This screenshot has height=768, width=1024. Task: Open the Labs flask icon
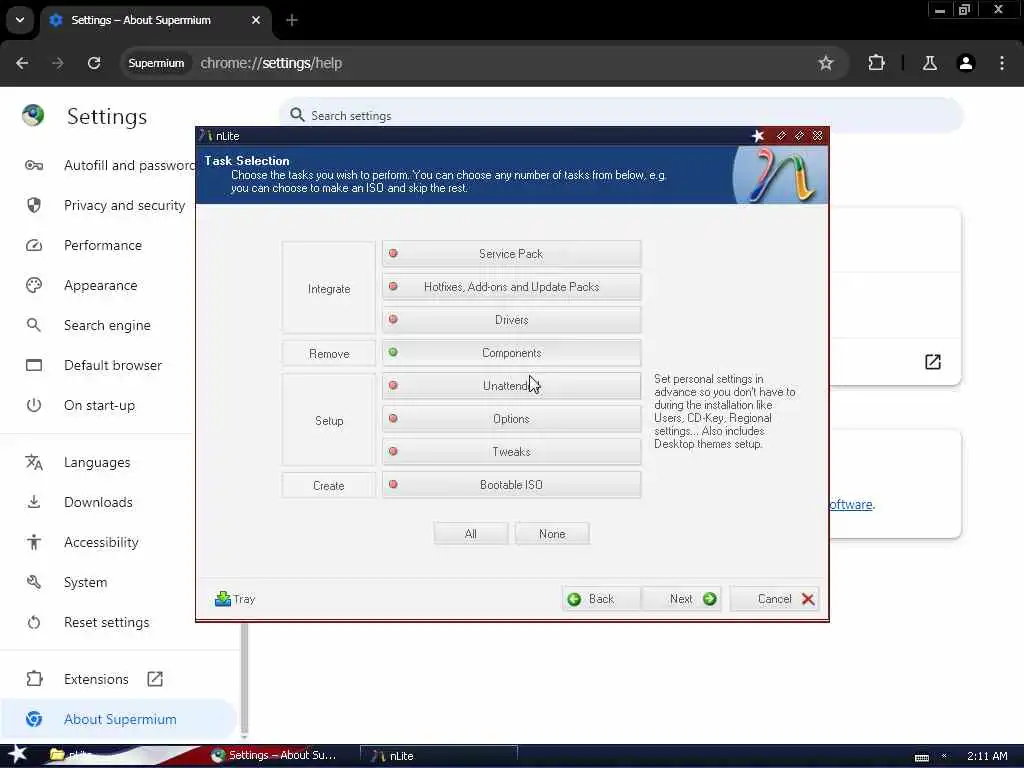click(x=930, y=63)
